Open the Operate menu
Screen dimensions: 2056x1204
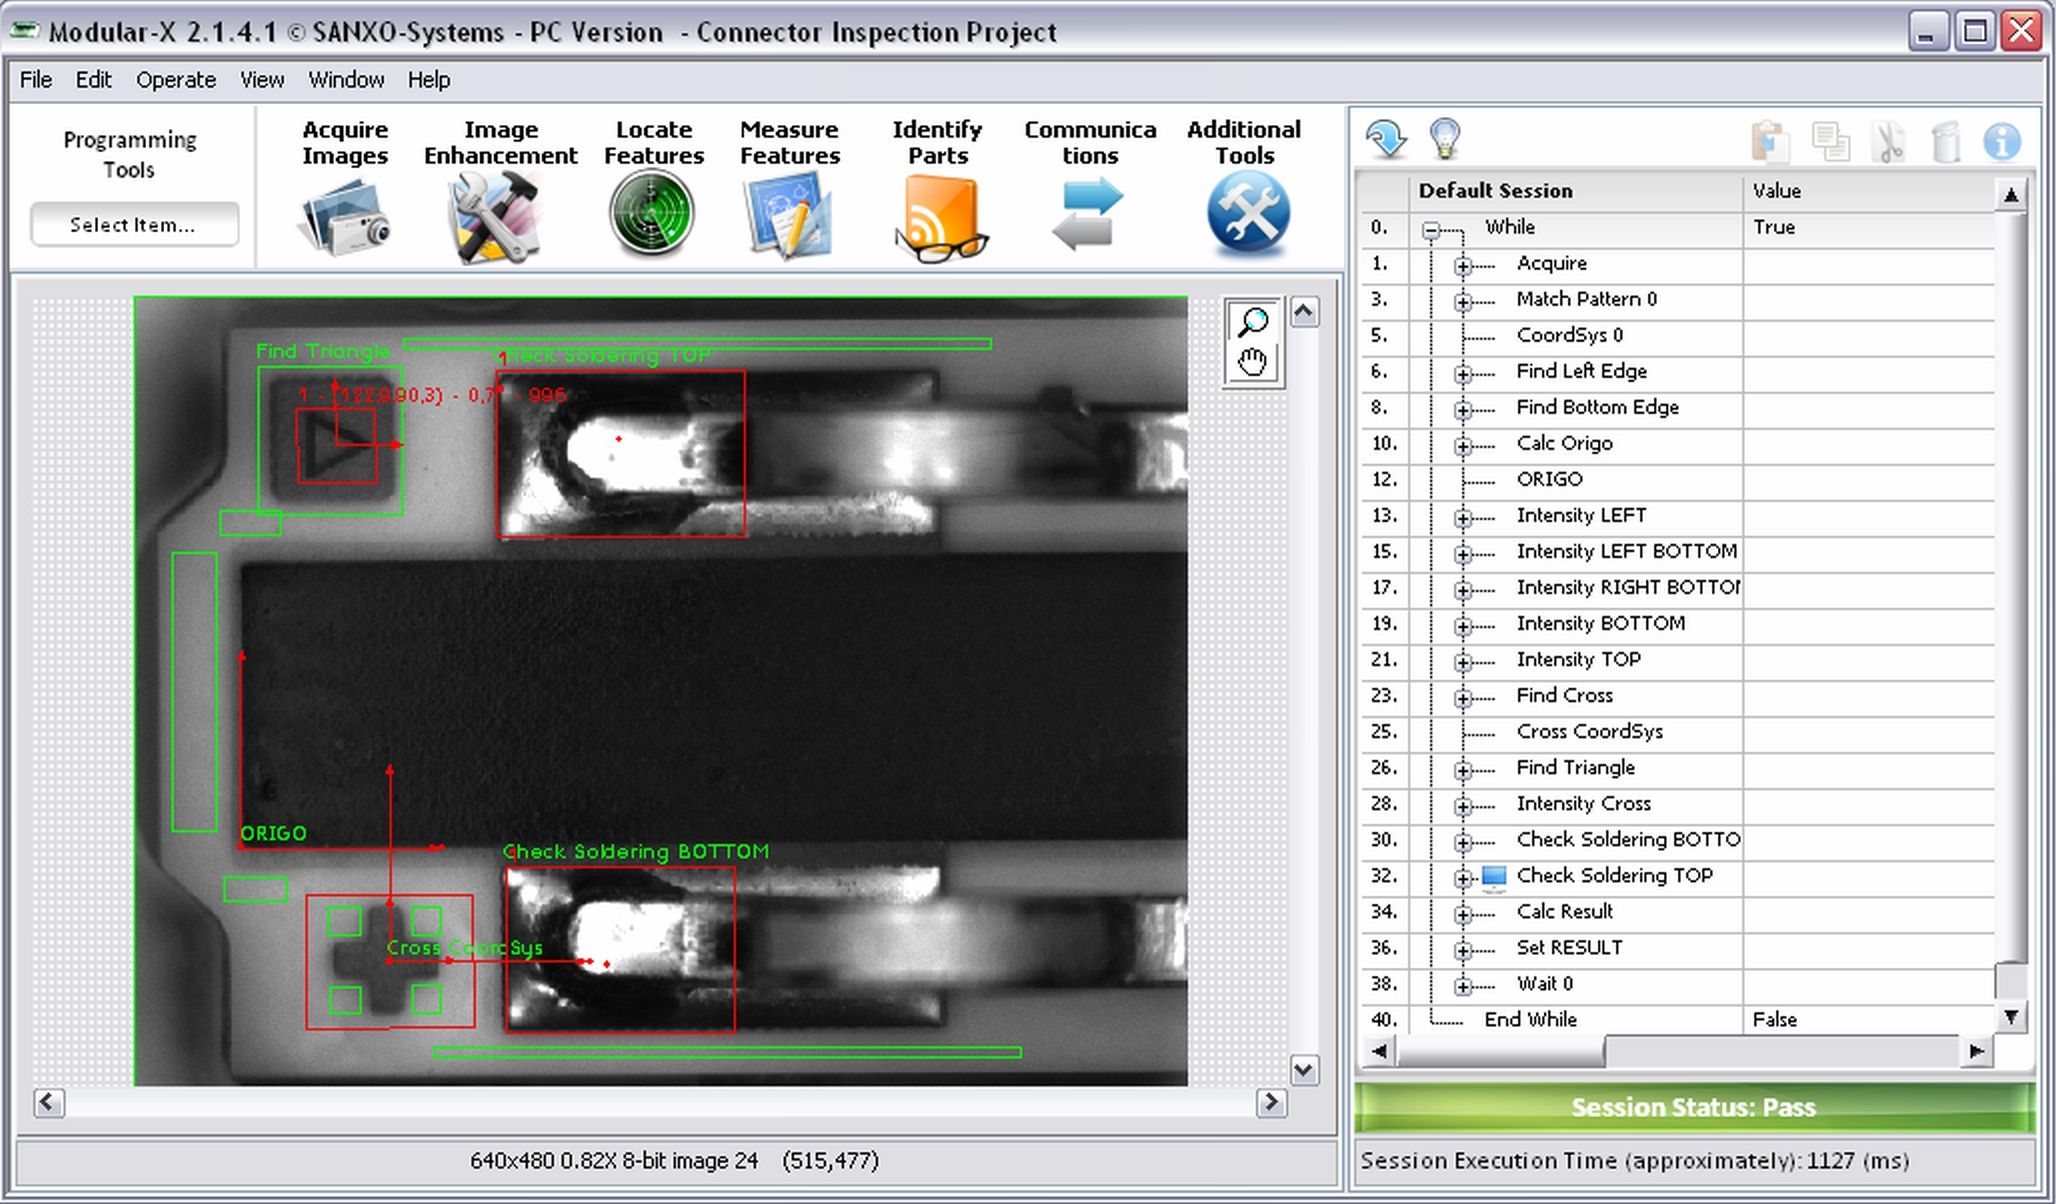(175, 79)
